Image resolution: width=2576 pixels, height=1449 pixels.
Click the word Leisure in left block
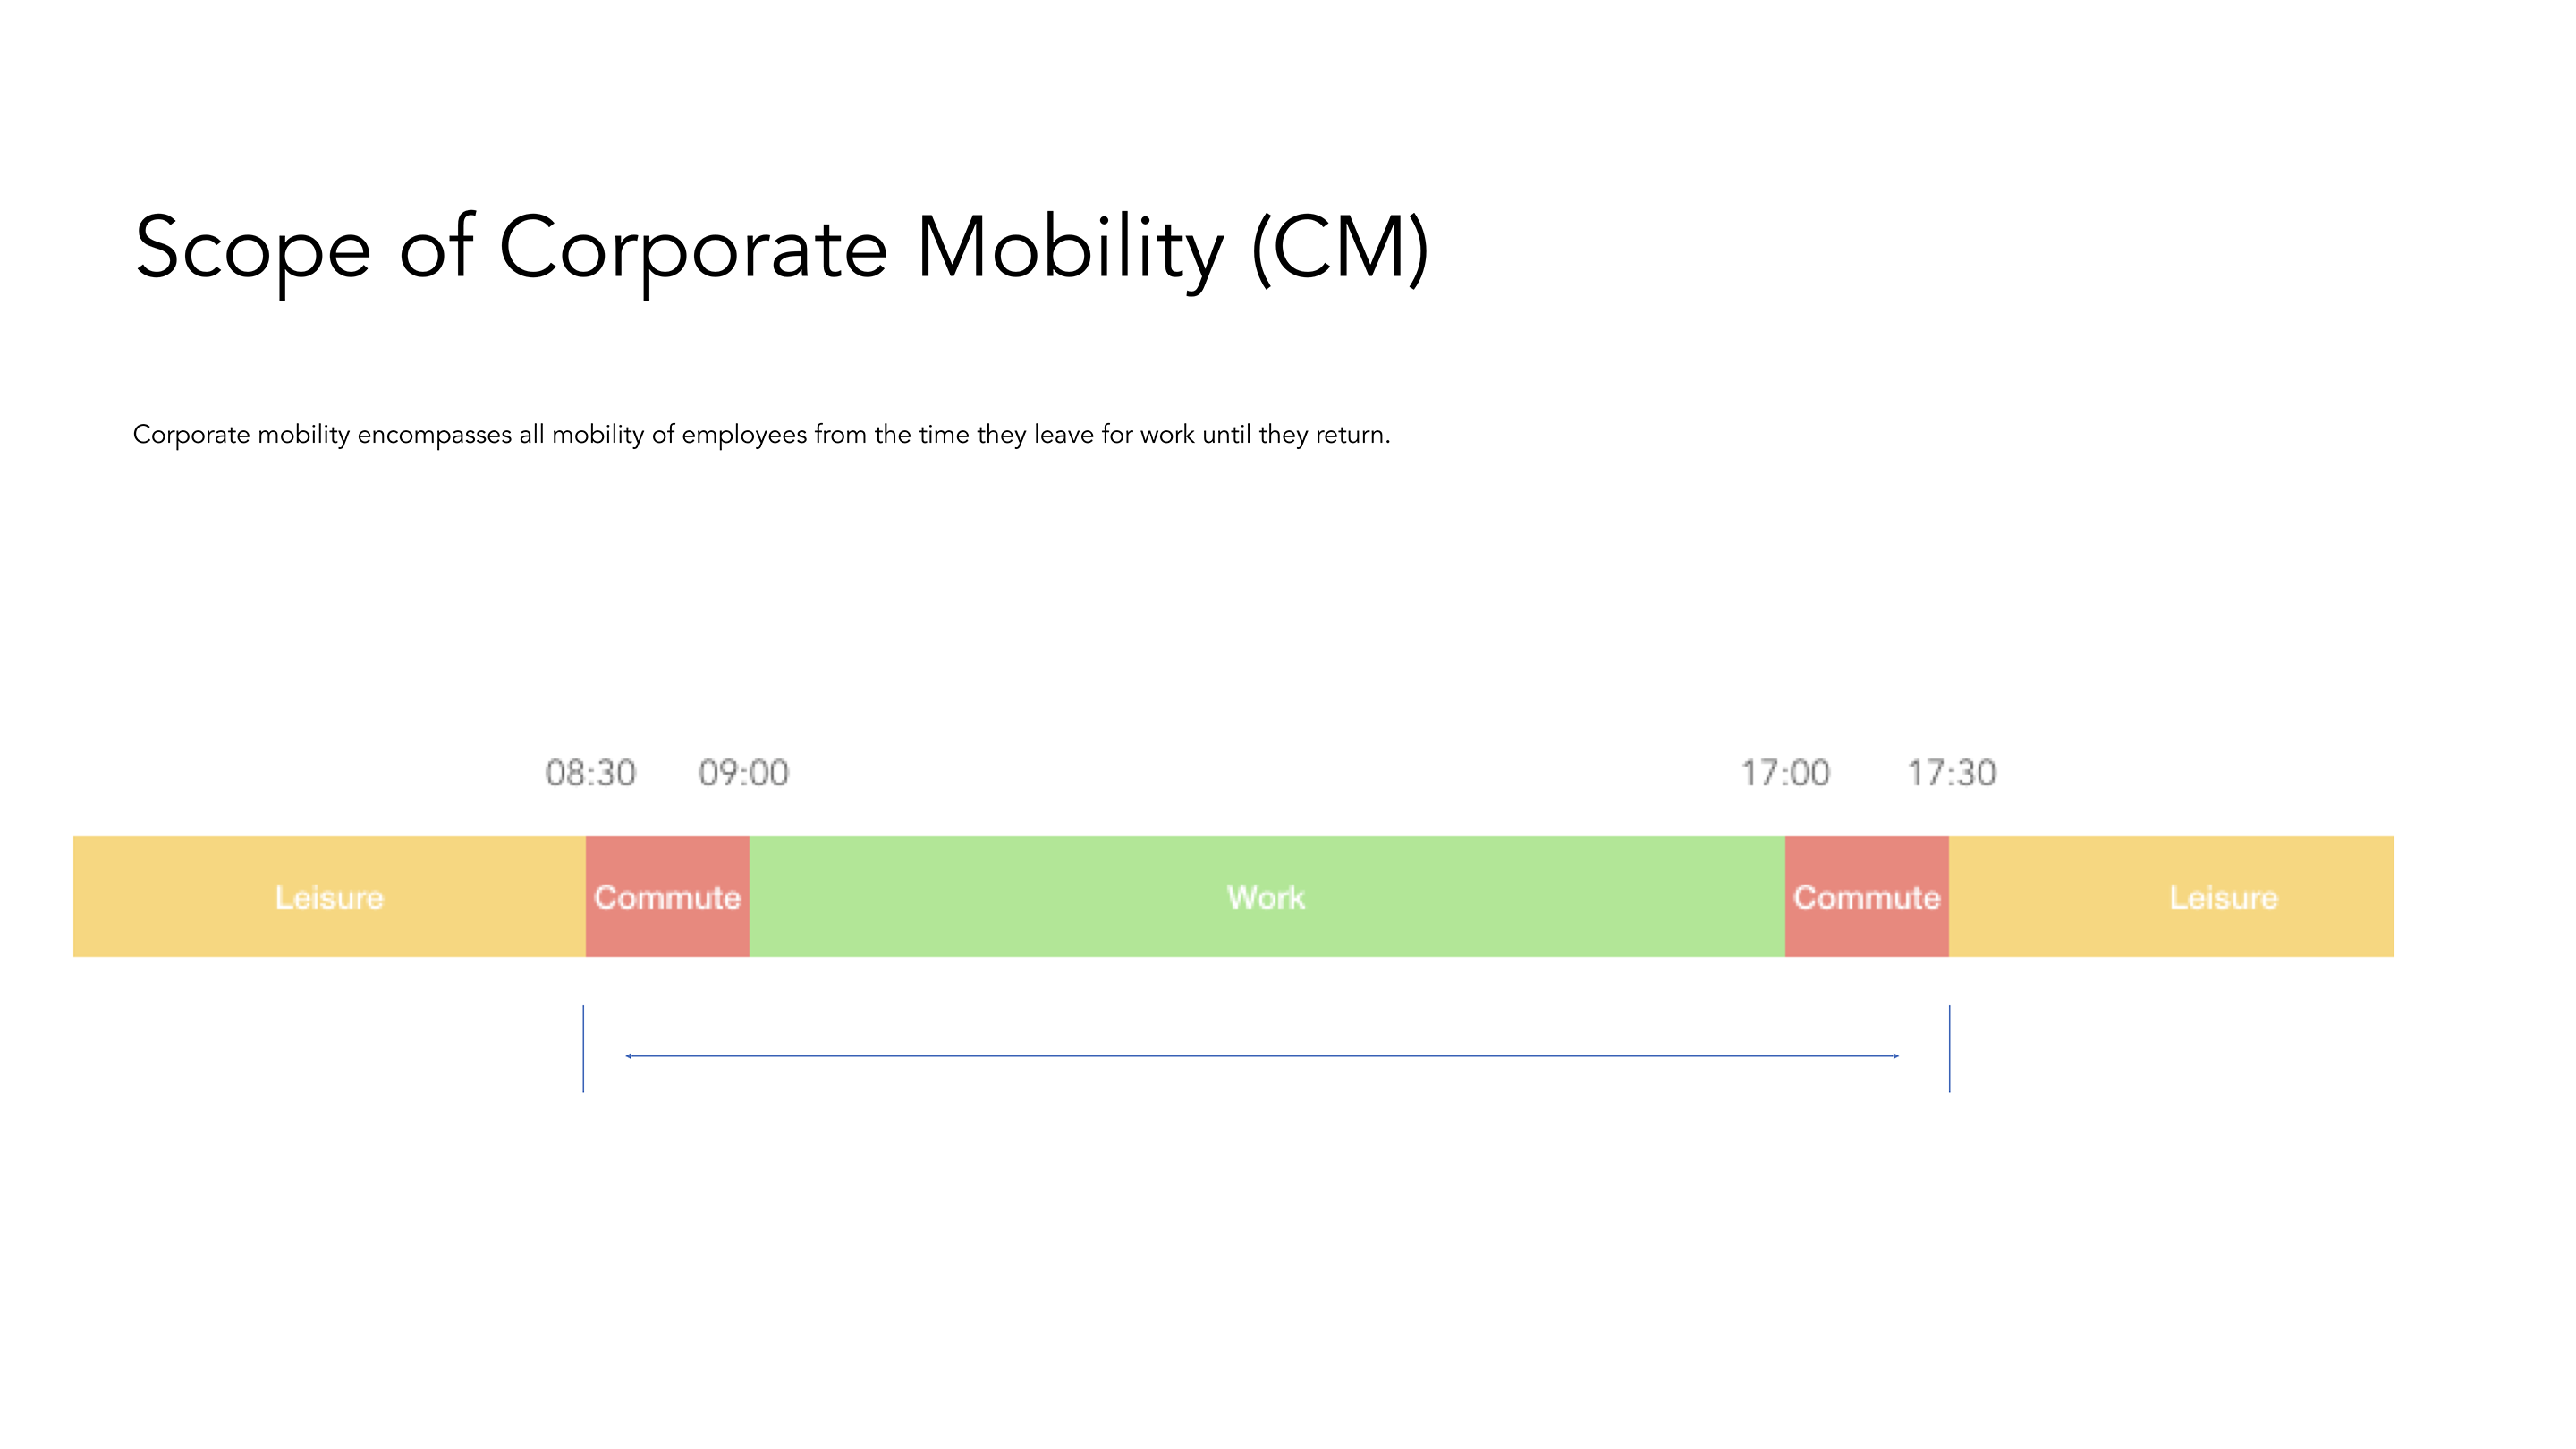329,897
